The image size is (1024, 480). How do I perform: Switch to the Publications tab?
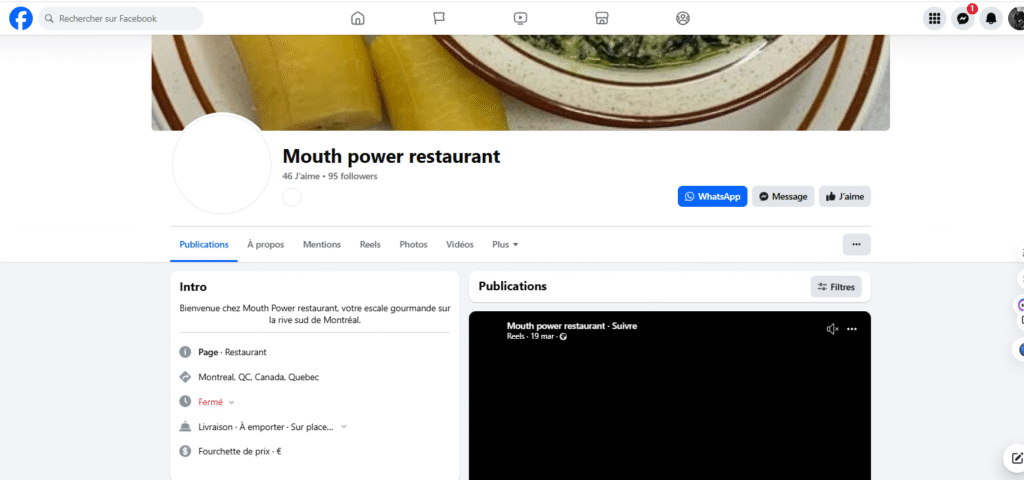click(204, 244)
